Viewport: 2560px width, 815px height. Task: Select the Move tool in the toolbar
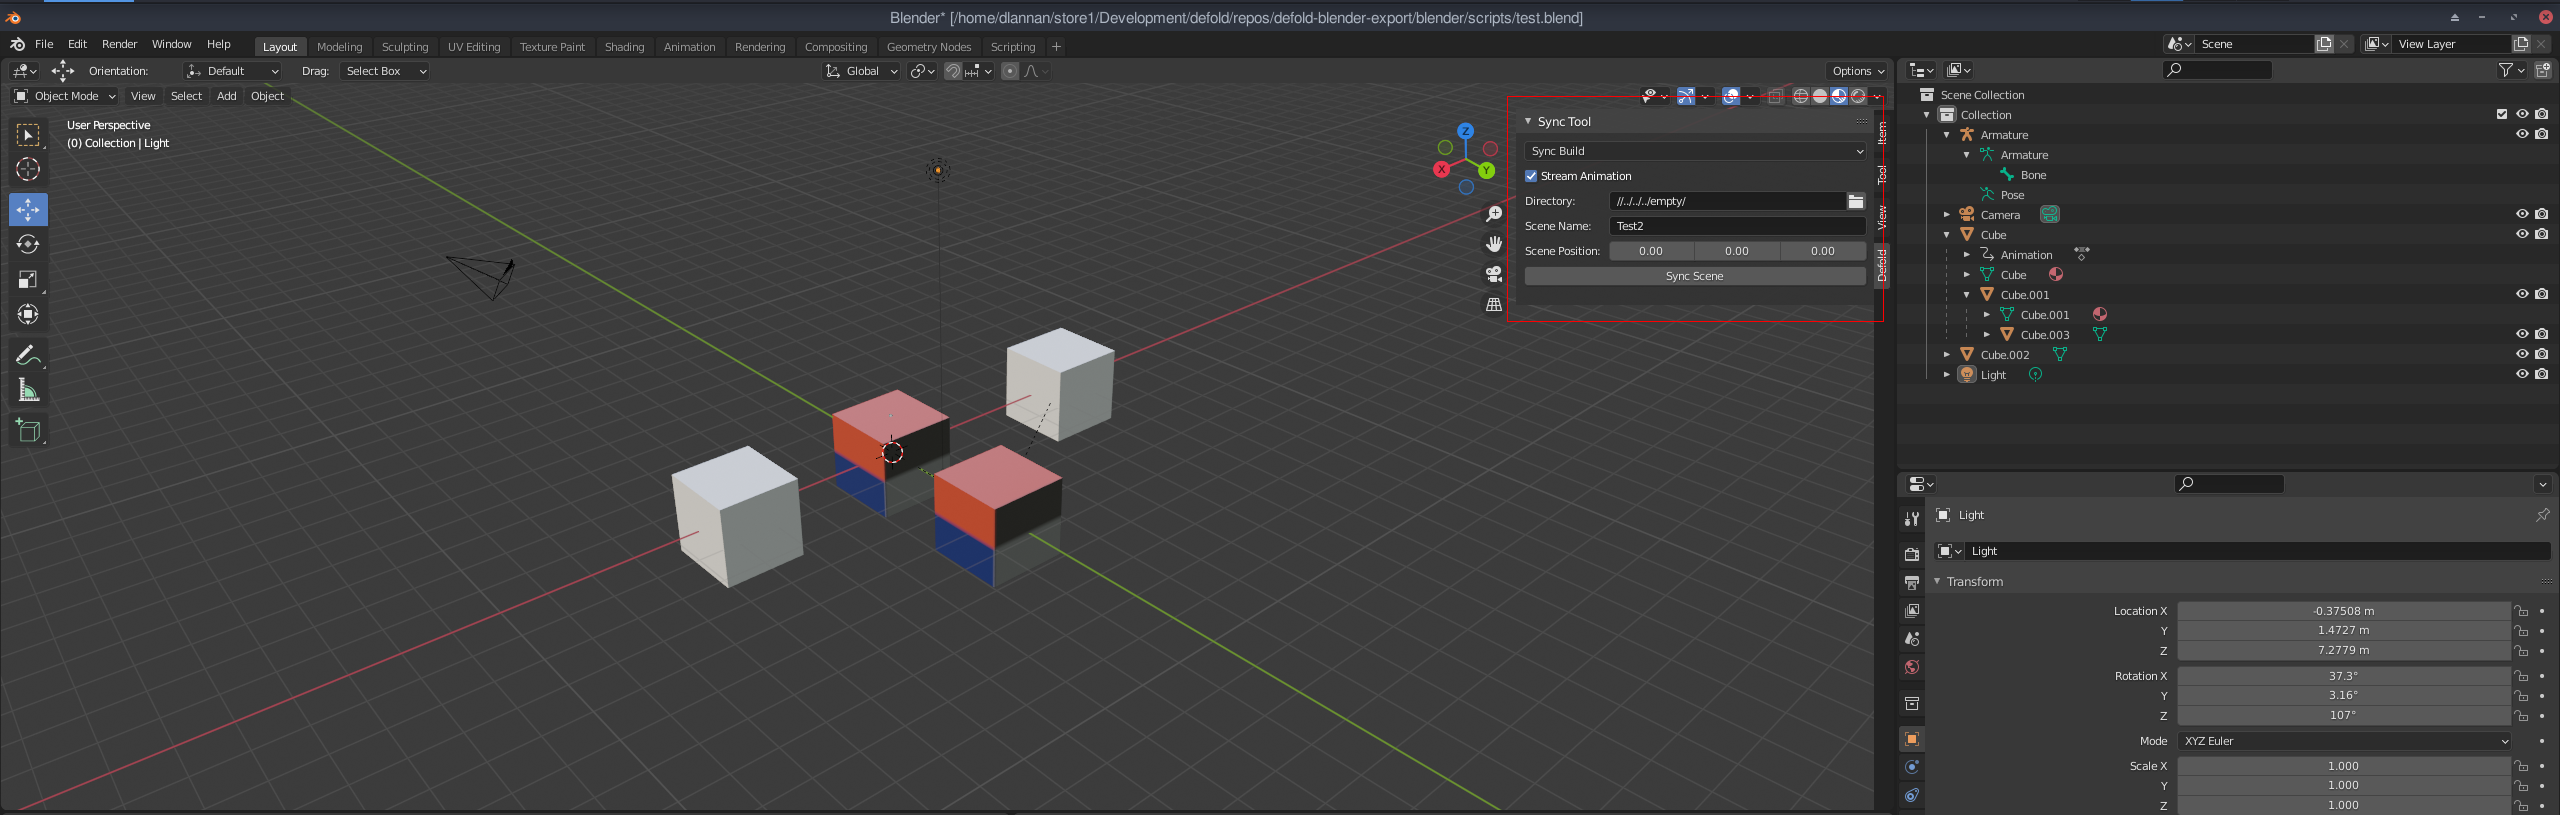click(28, 209)
